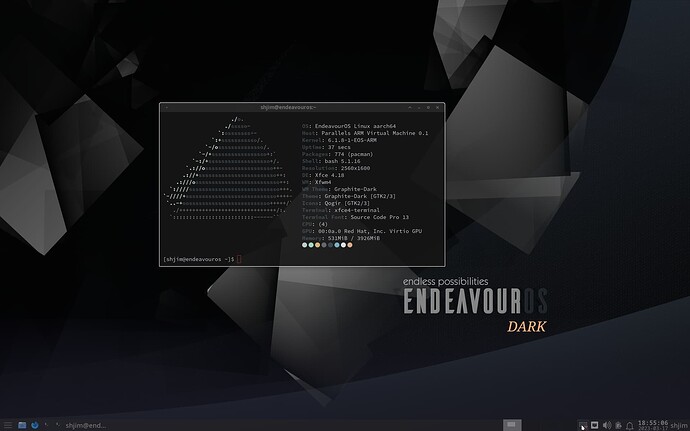Click the Host: Parallels ARM Virtual Machine line
The width and height of the screenshot is (690, 431).
(365, 133)
